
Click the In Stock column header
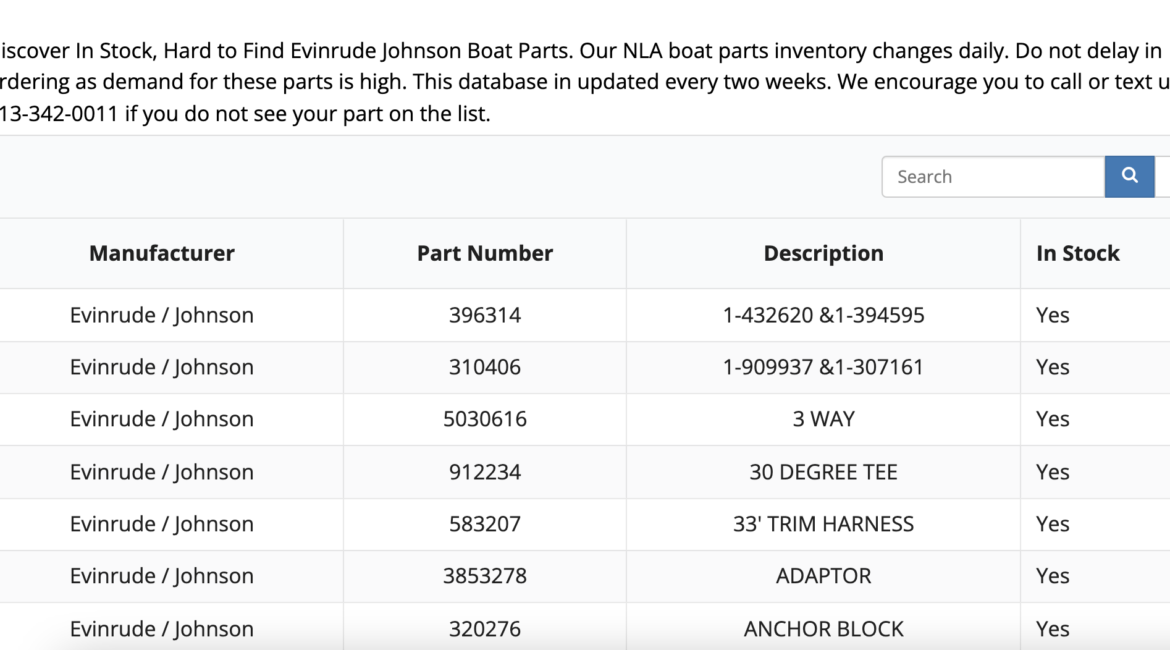pos(1077,254)
